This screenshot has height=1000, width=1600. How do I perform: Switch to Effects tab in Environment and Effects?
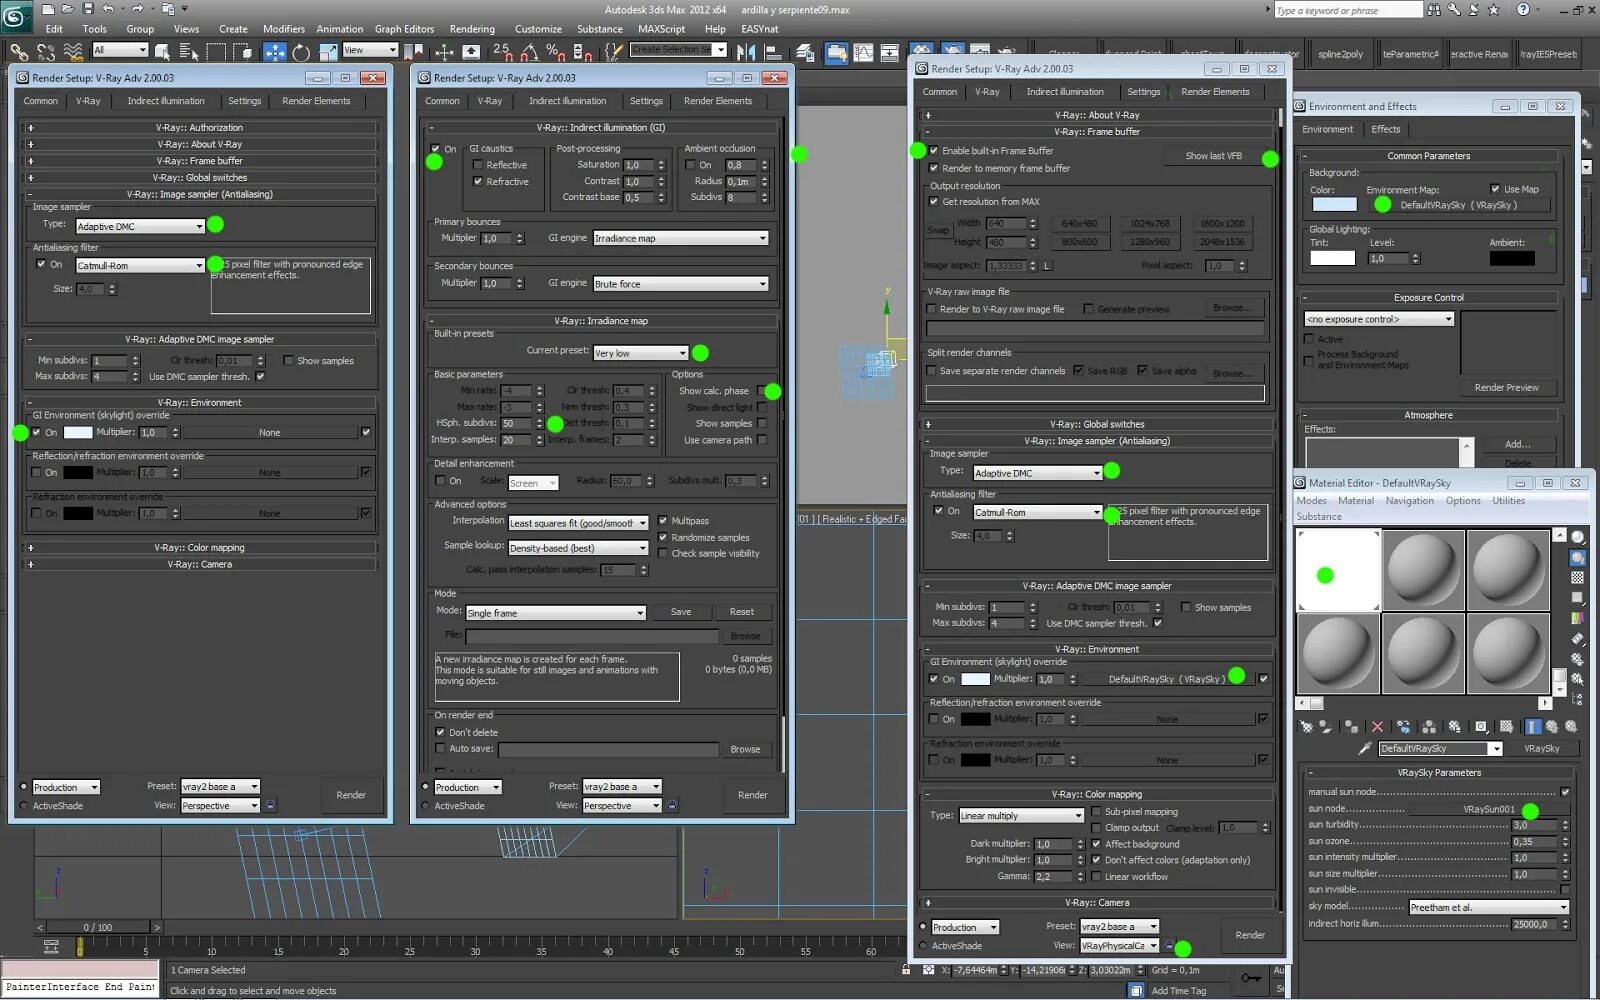1385,129
